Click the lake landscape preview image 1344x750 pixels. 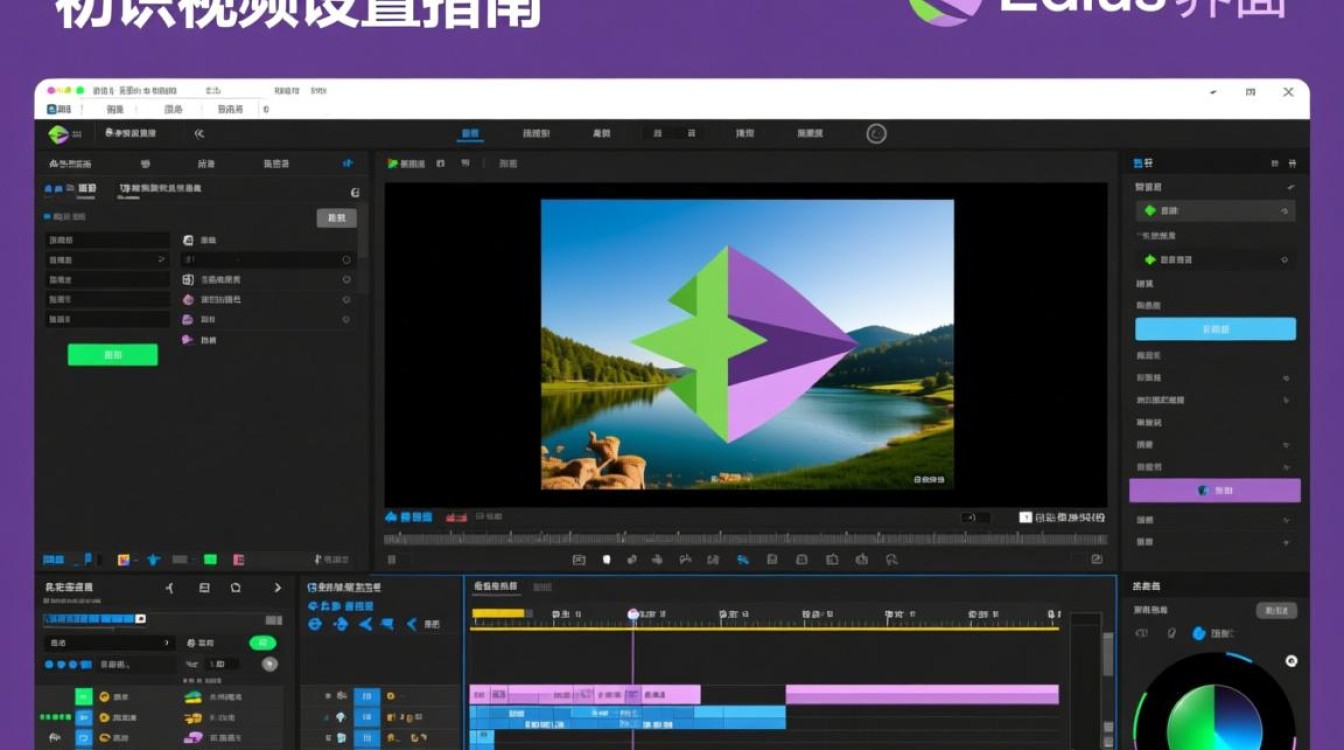pos(747,344)
